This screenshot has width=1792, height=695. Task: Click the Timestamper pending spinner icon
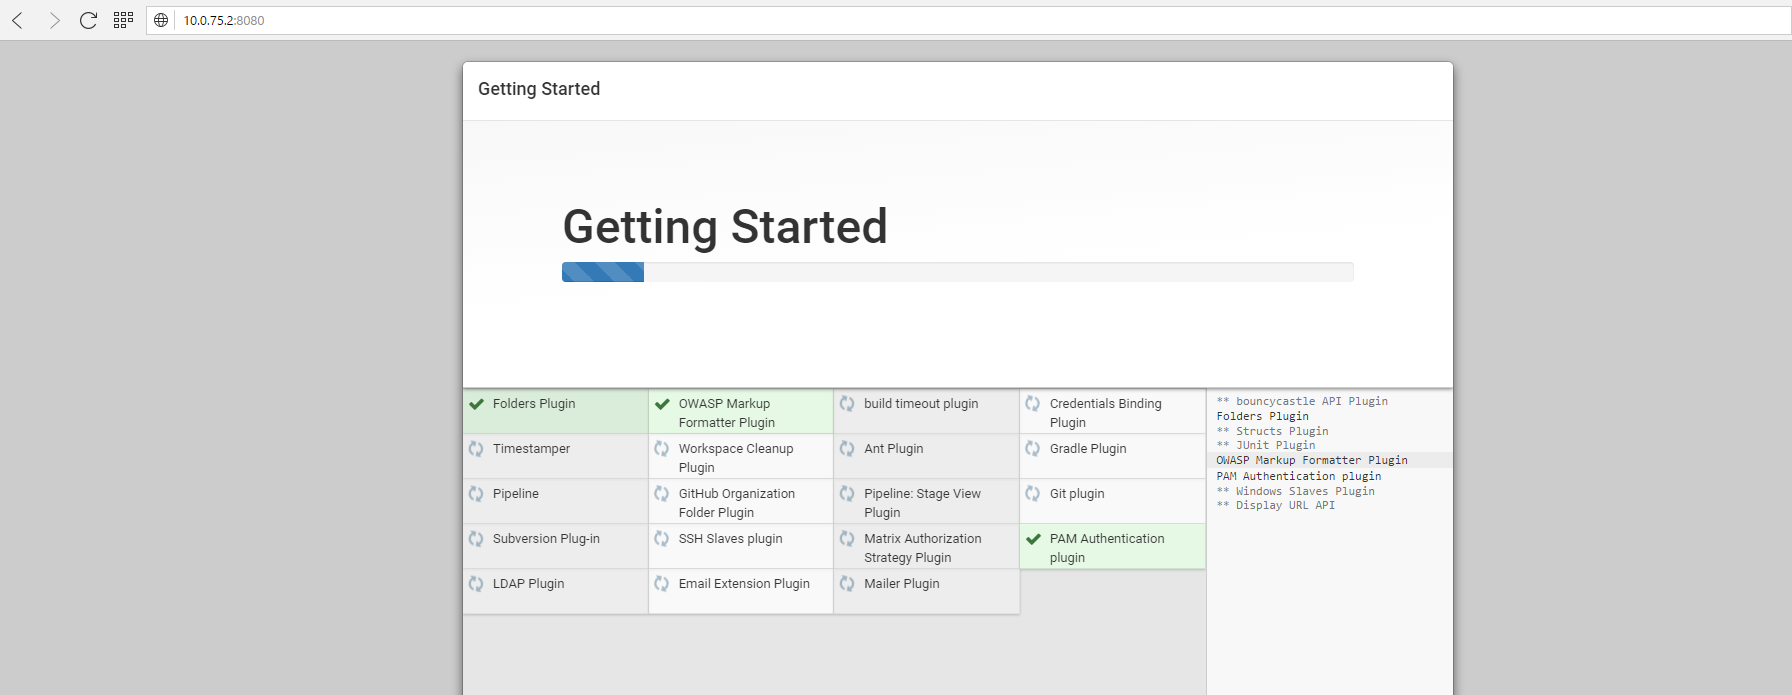[x=477, y=449]
